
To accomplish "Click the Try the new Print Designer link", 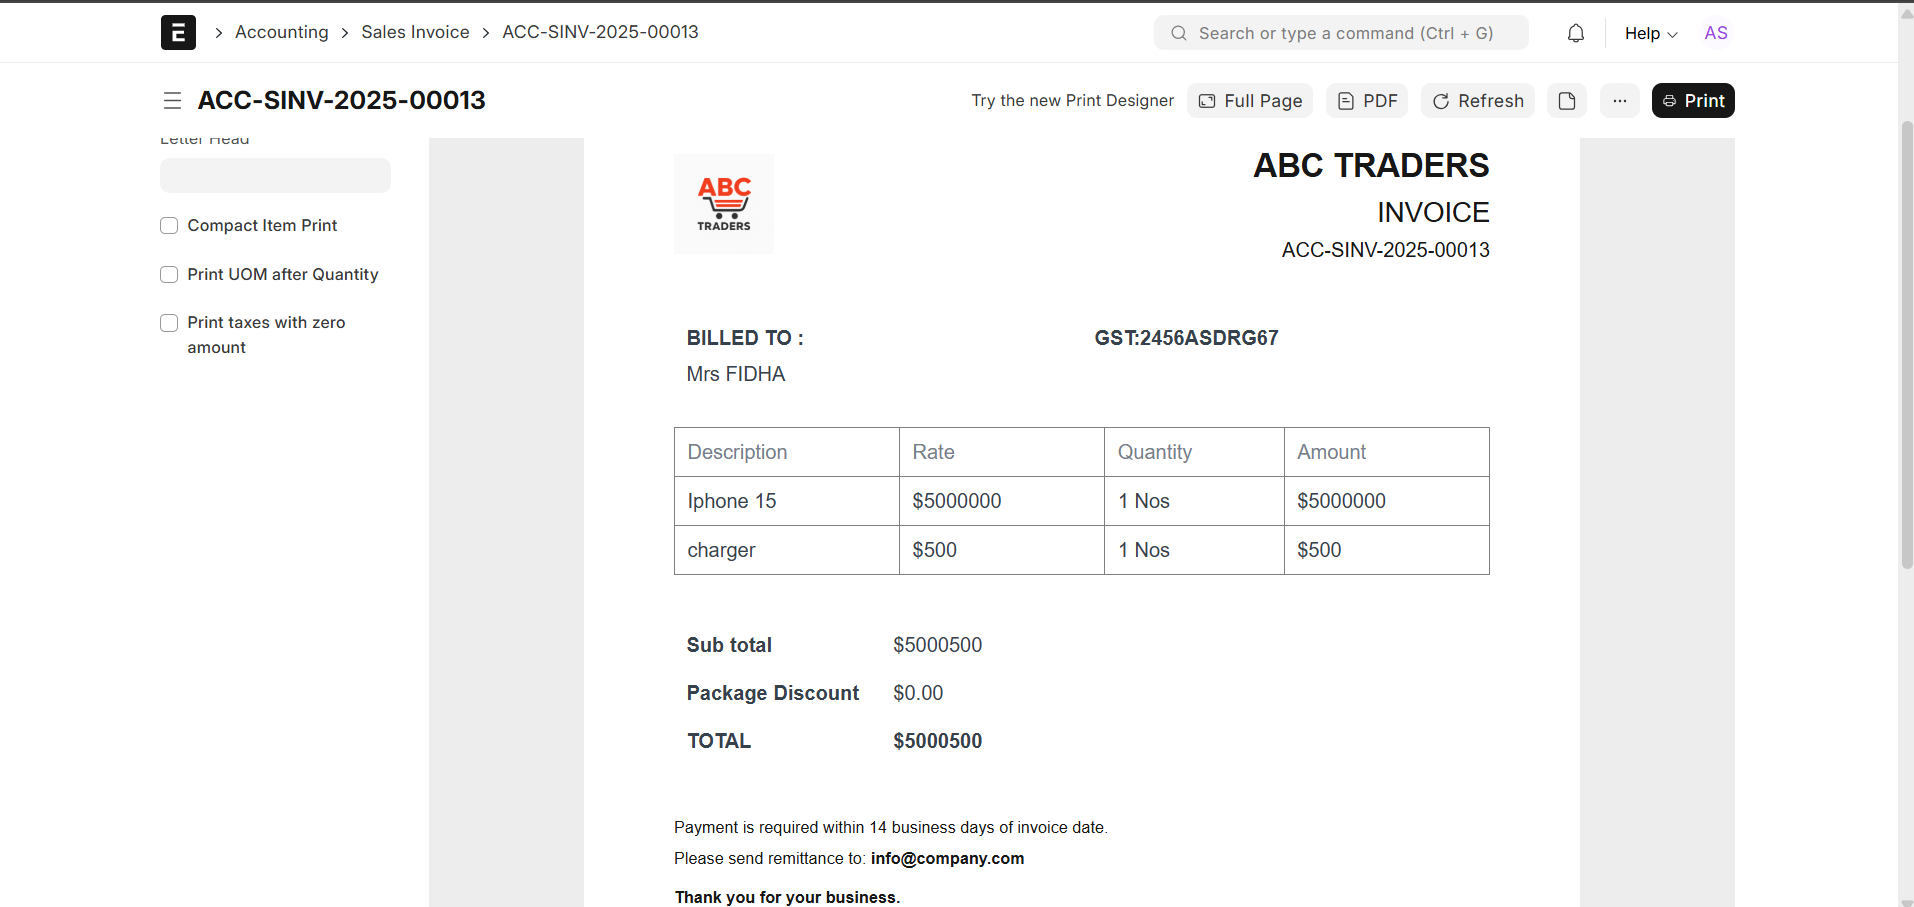I will pyautogui.click(x=1072, y=101).
